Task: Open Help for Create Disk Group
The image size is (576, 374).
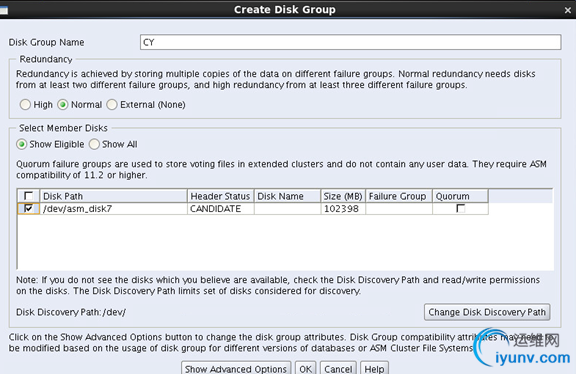Action: point(374,368)
